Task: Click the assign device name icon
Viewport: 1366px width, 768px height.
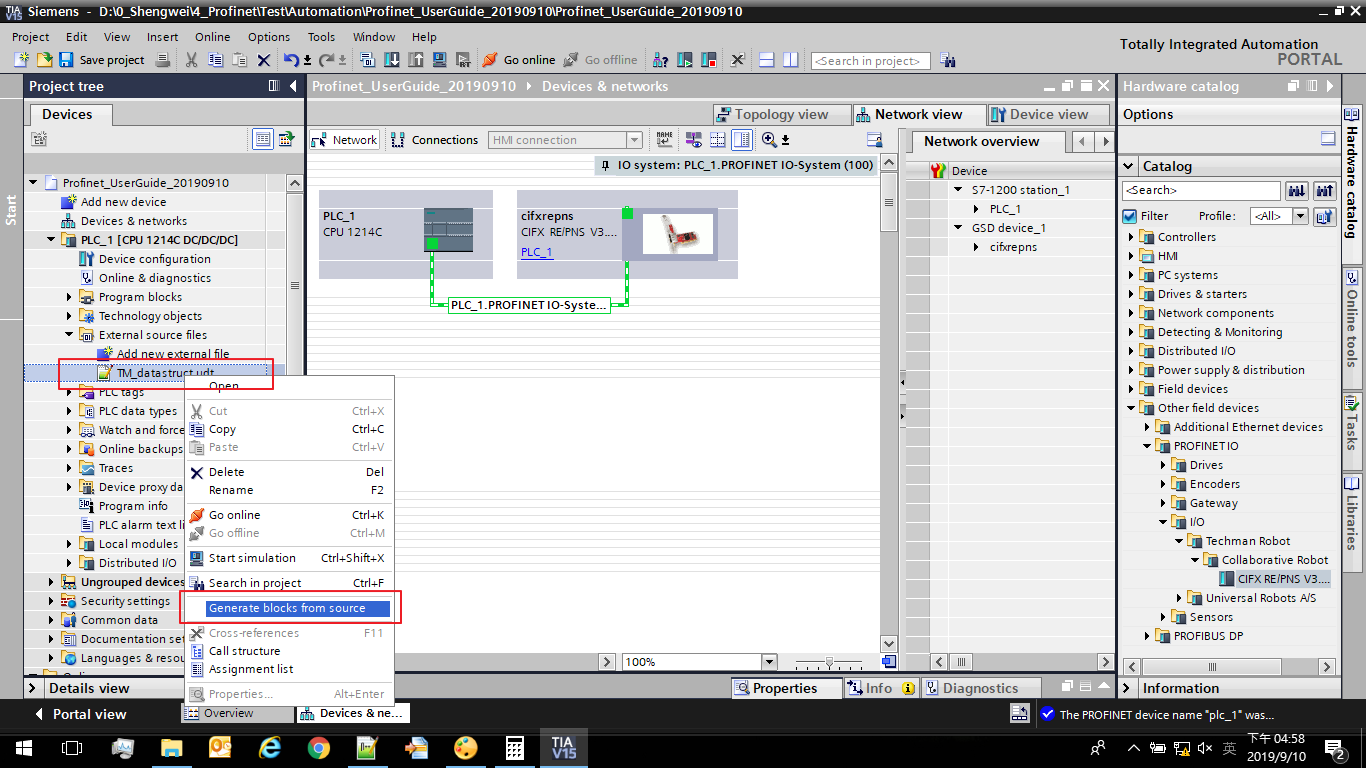Action: [665, 140]
